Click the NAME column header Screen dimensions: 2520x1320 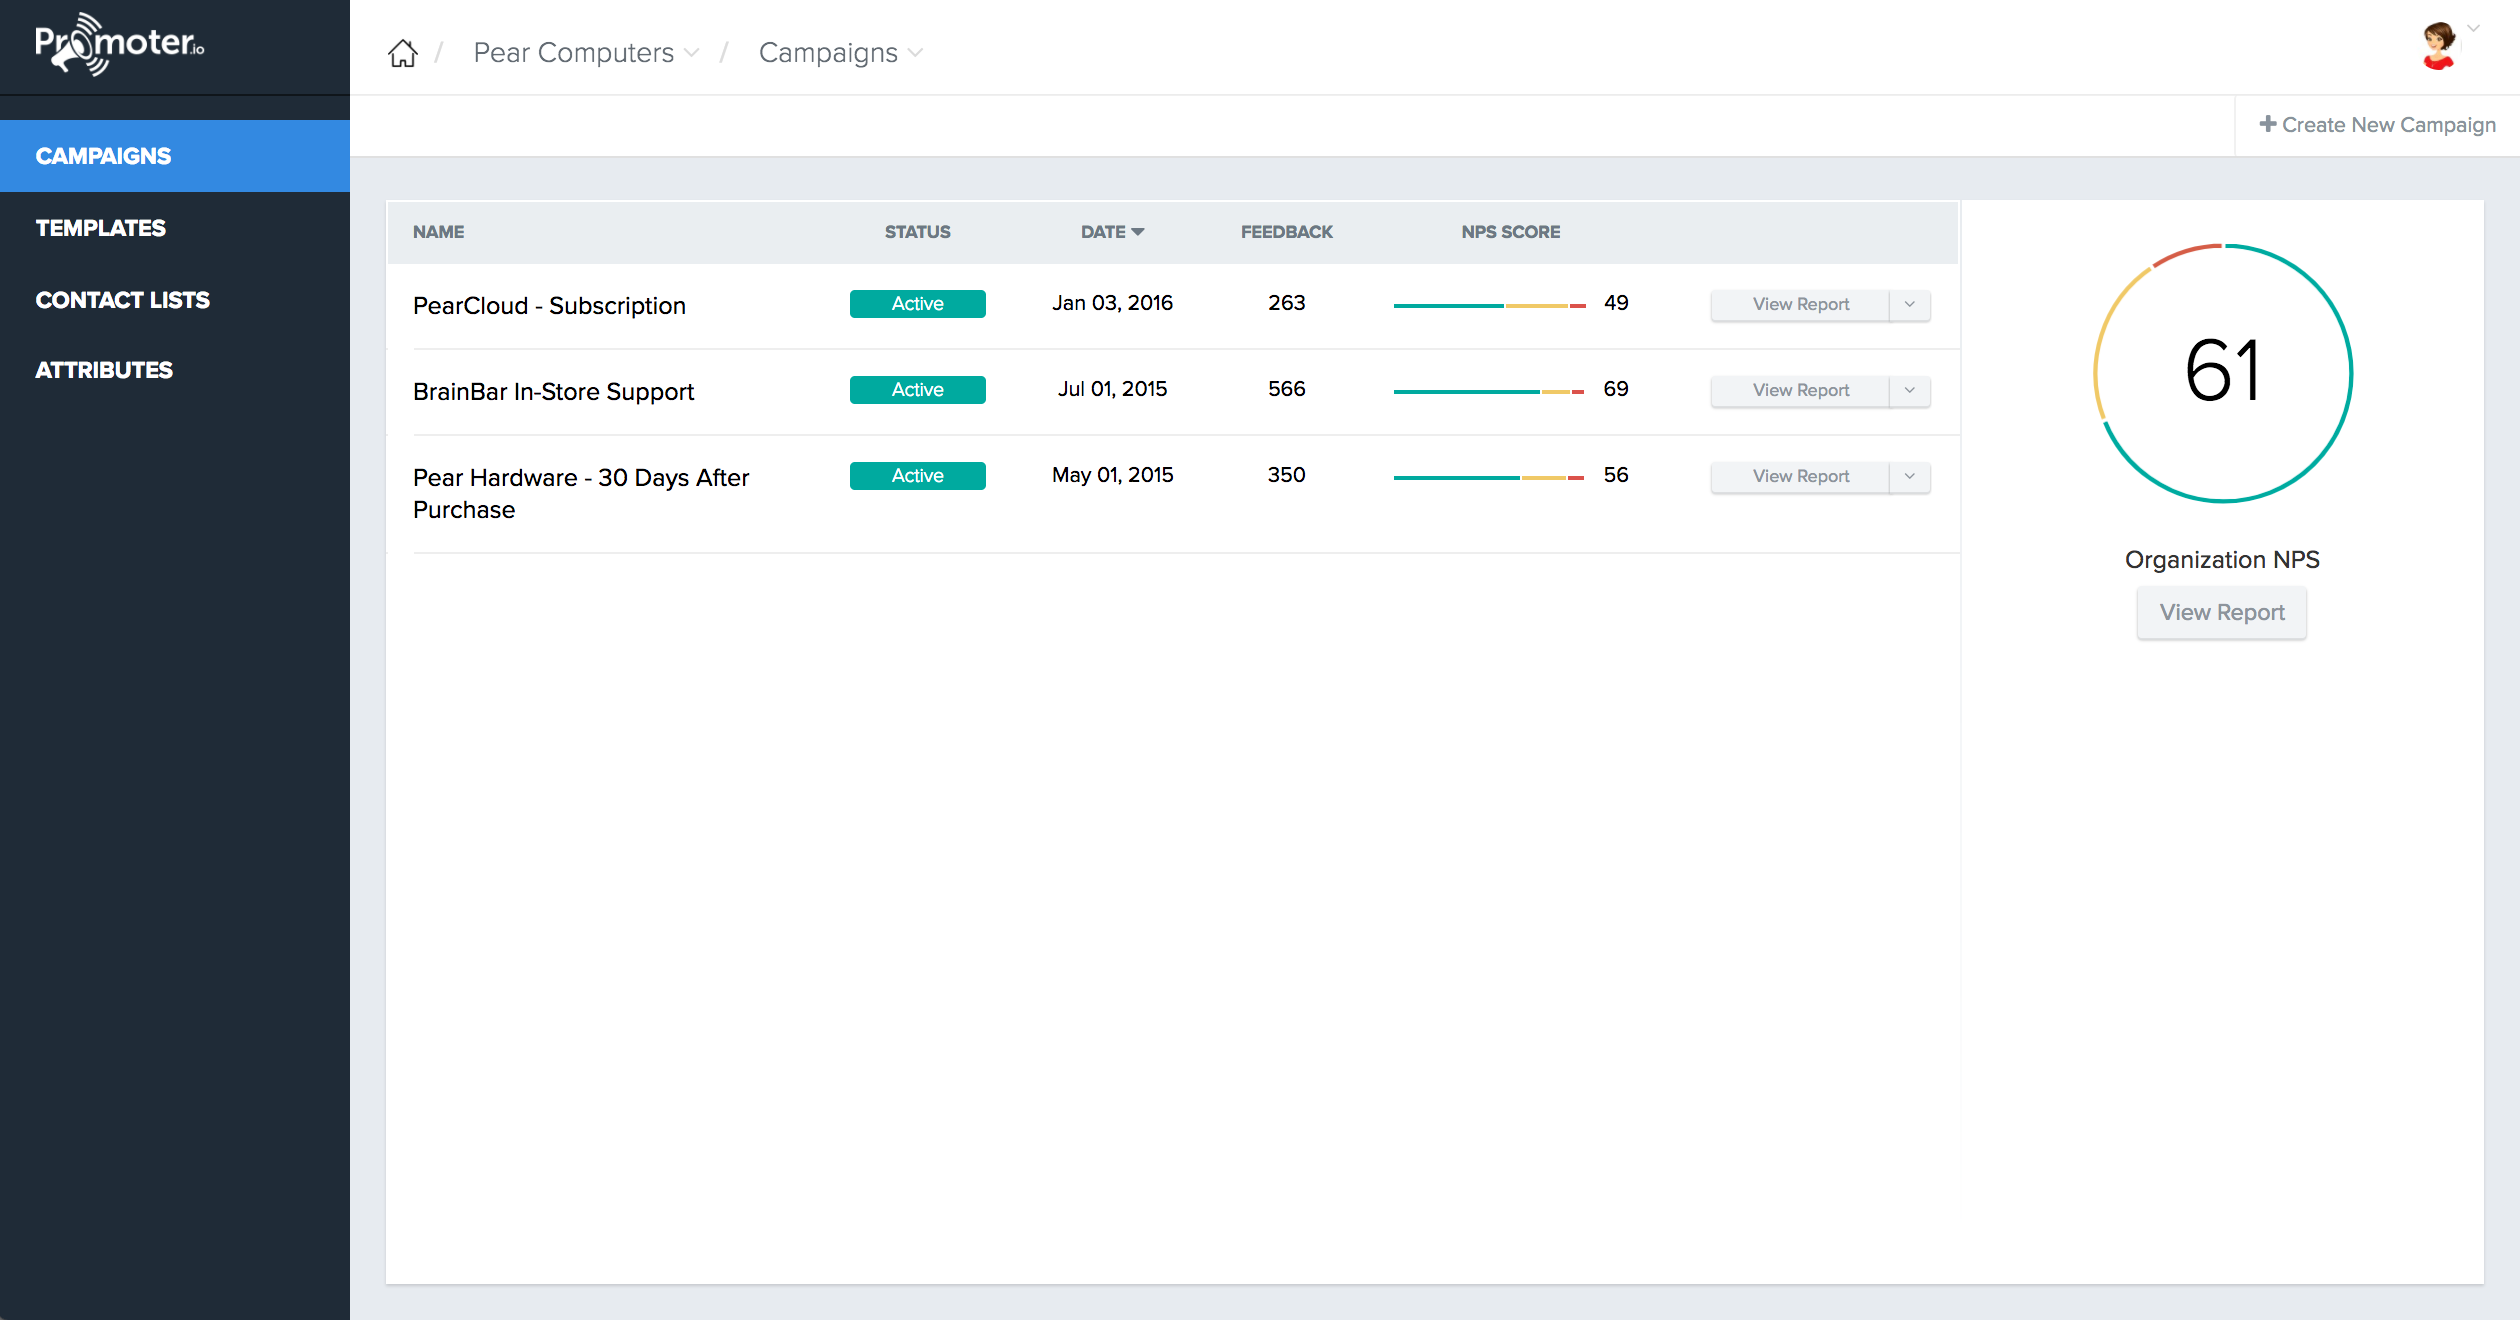438,232
